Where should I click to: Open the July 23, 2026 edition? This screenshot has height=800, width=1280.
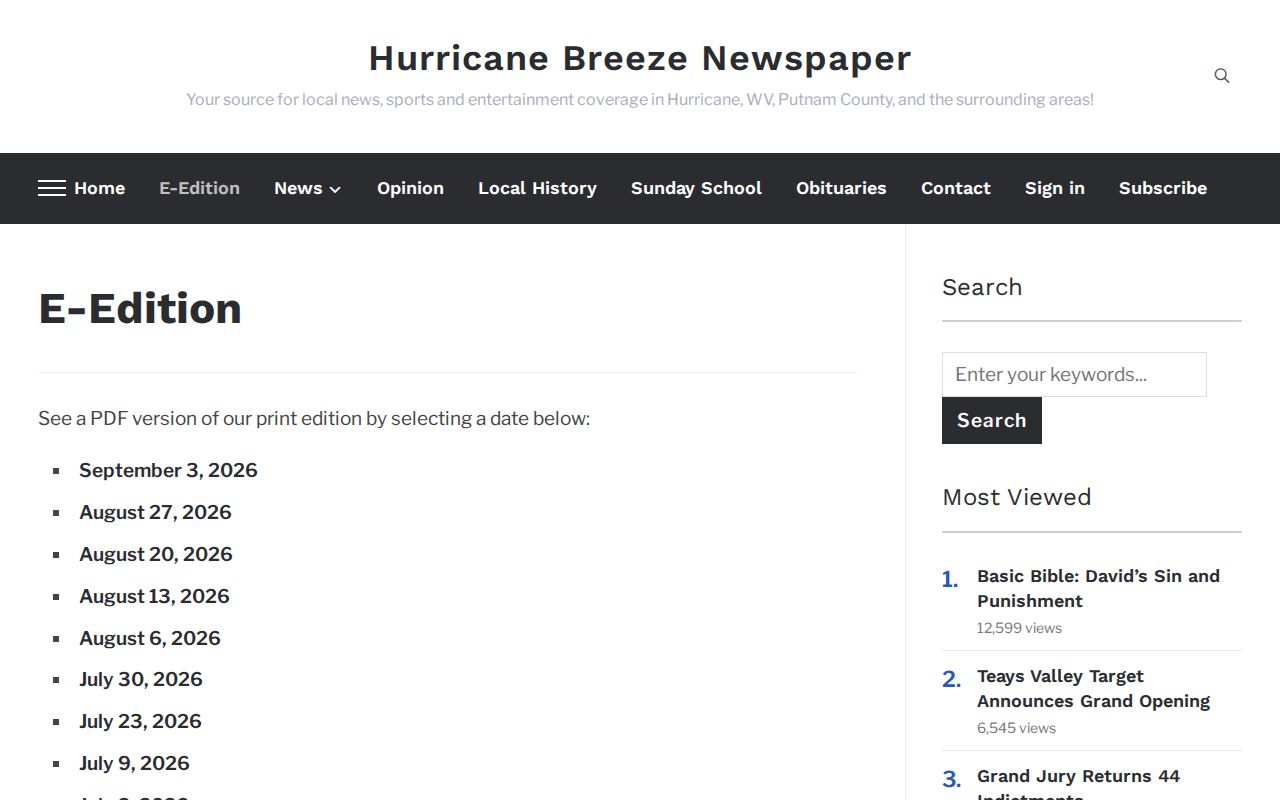pyautogui.click(x=140, y=721)
